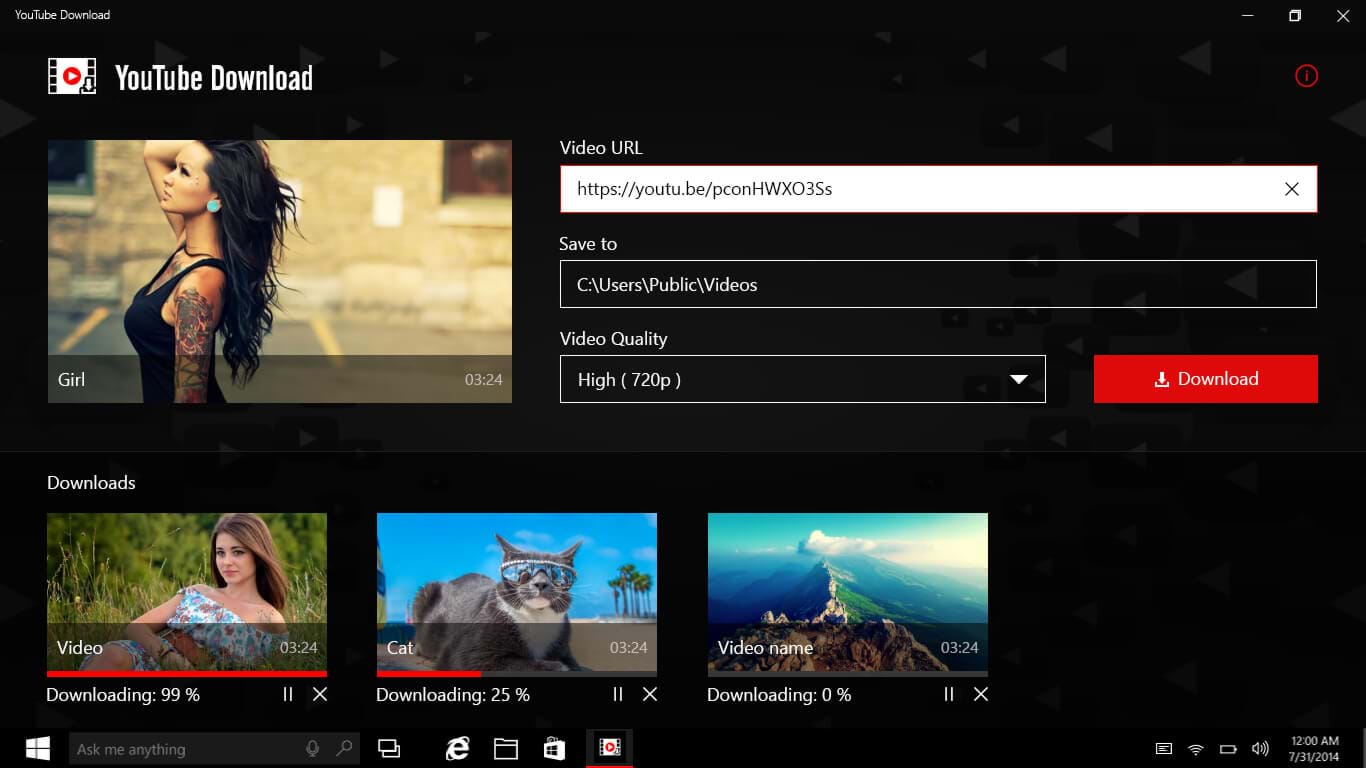Viewport: 1366px width, 768px height.
Task: Cancel the download at 0 %
Action: click(x=981, y=694)
